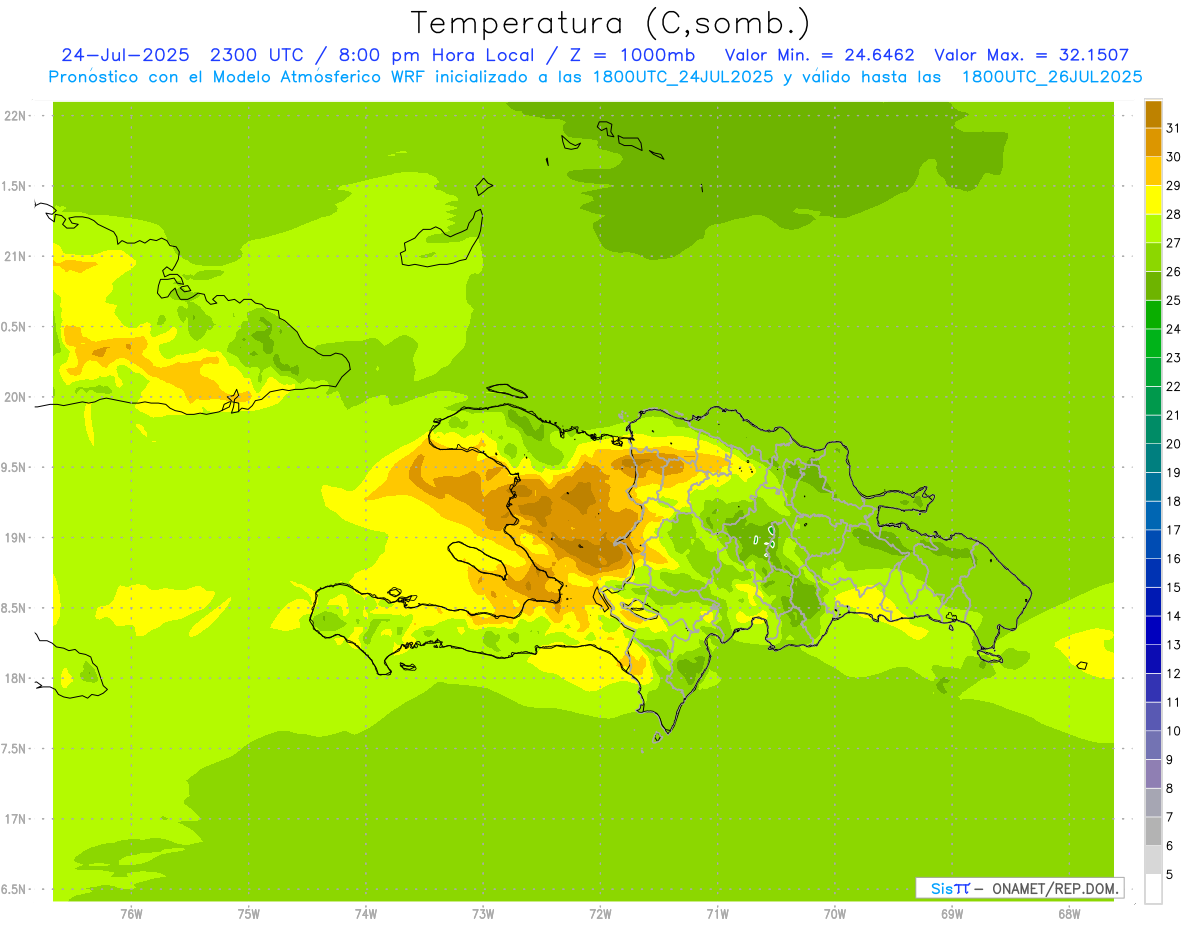Image resolution: width=1200 pixels, height=927 pixels.
Task: Click the colorbar label "5"
Action: pyautogui.click(x=1170, y=875)
